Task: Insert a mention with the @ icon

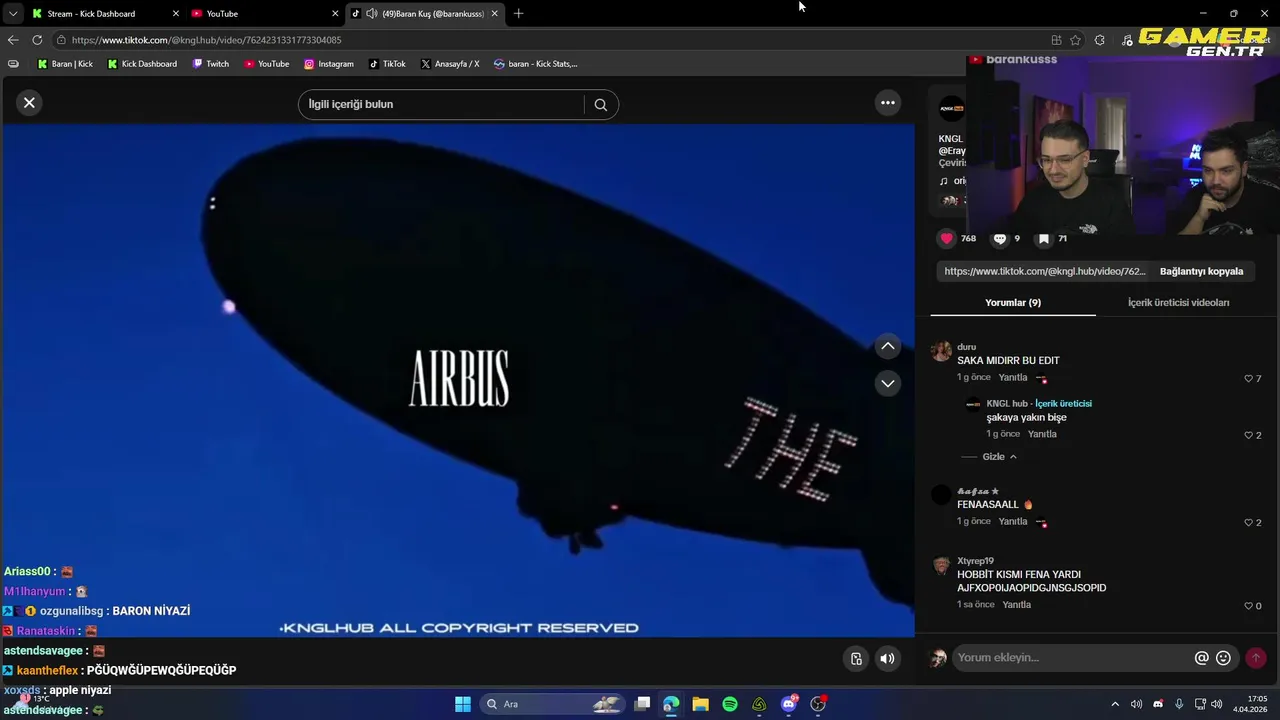Action: coord(1201,657)
